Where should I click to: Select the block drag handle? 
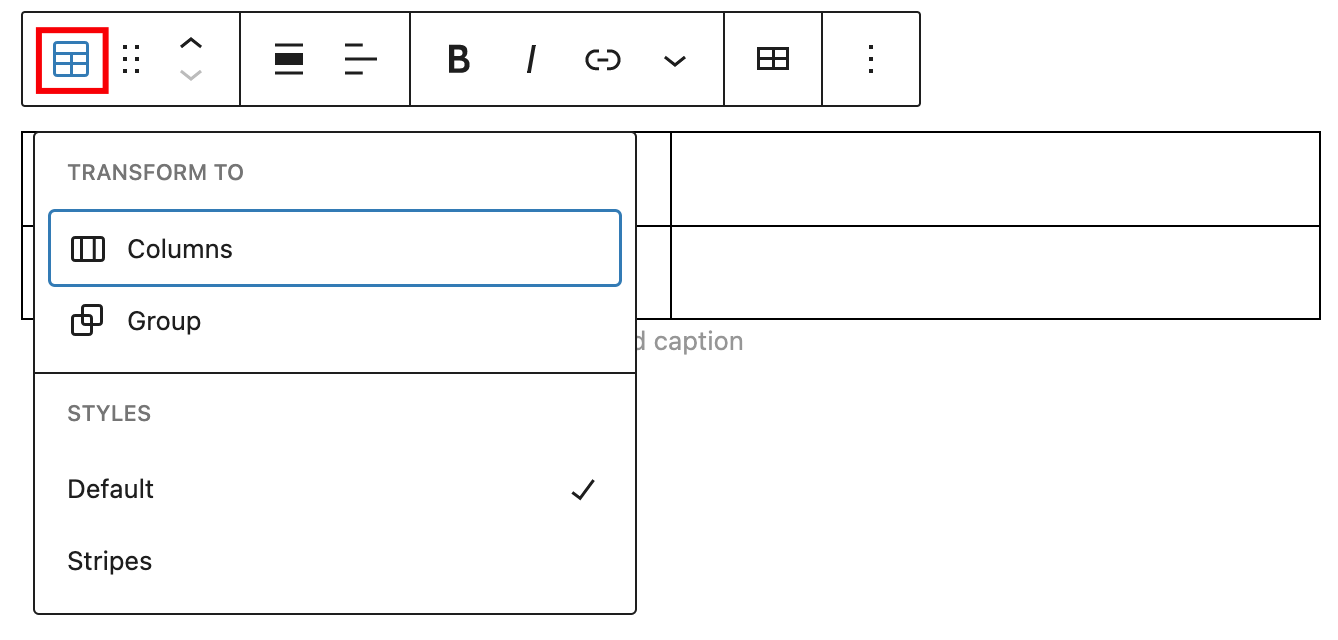pyautogui.click(x=131, y=59)
